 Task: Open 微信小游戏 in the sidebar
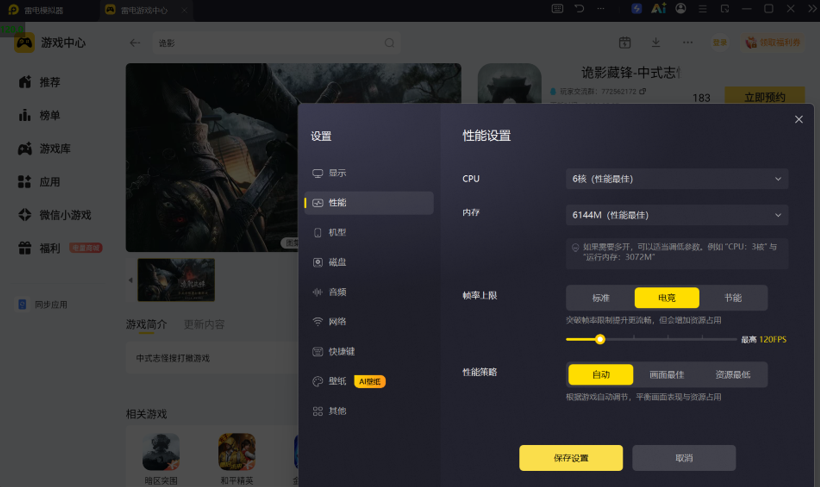click(54, 215)
